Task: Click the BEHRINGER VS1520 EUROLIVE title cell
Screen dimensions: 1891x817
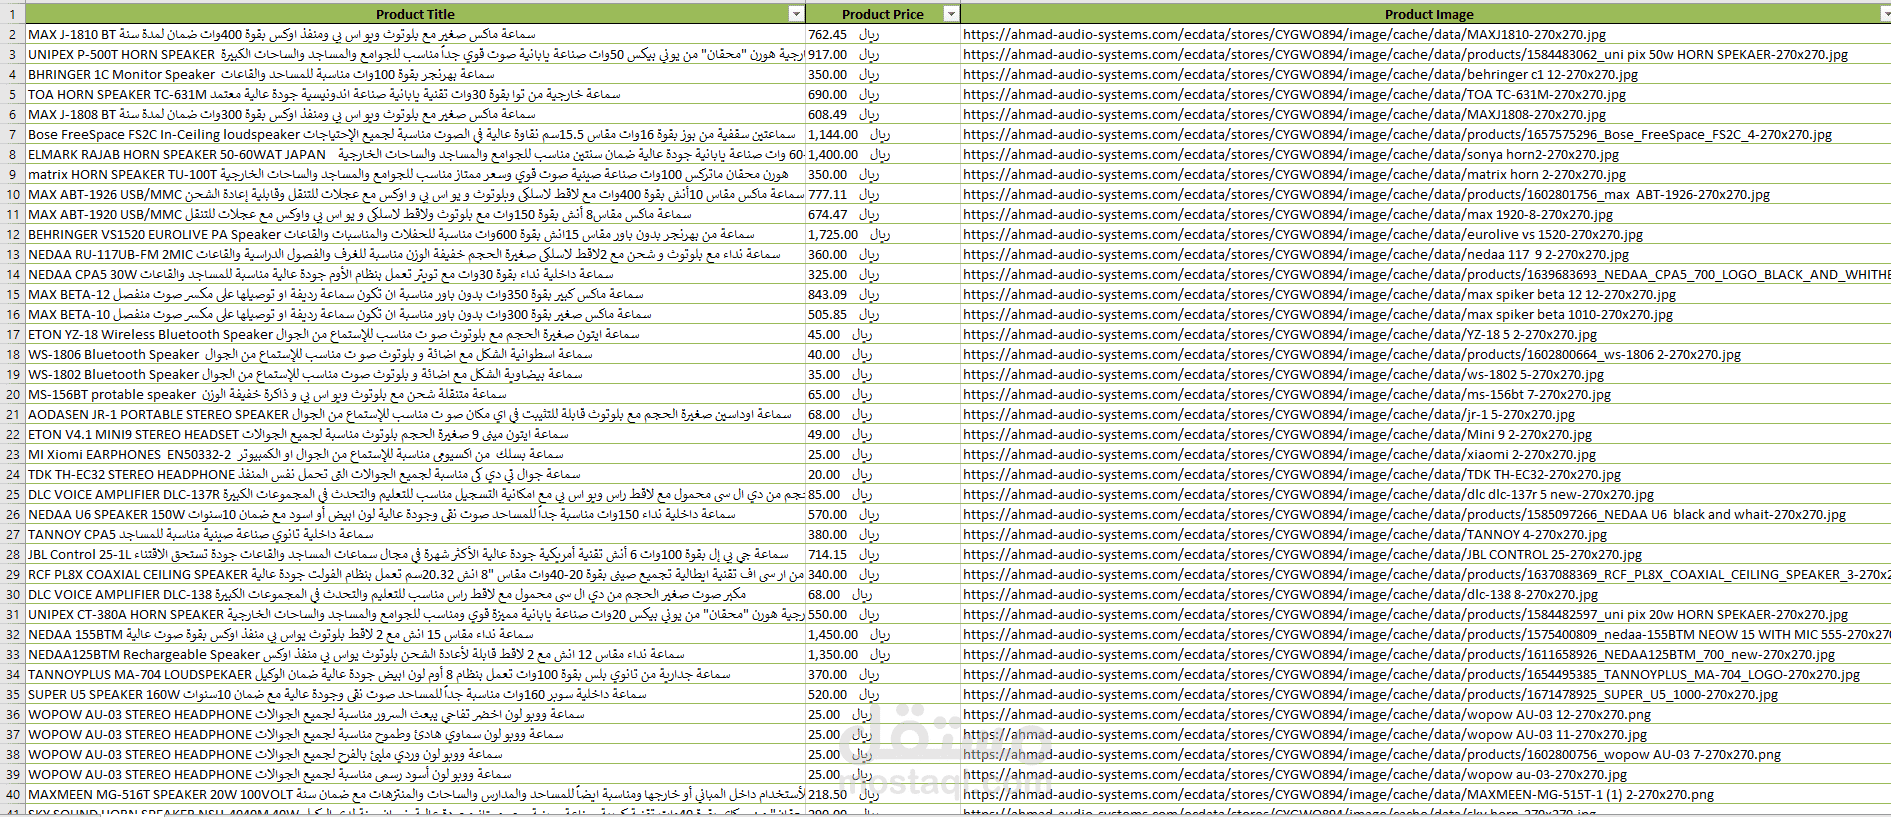Action: tap(415, 234)
